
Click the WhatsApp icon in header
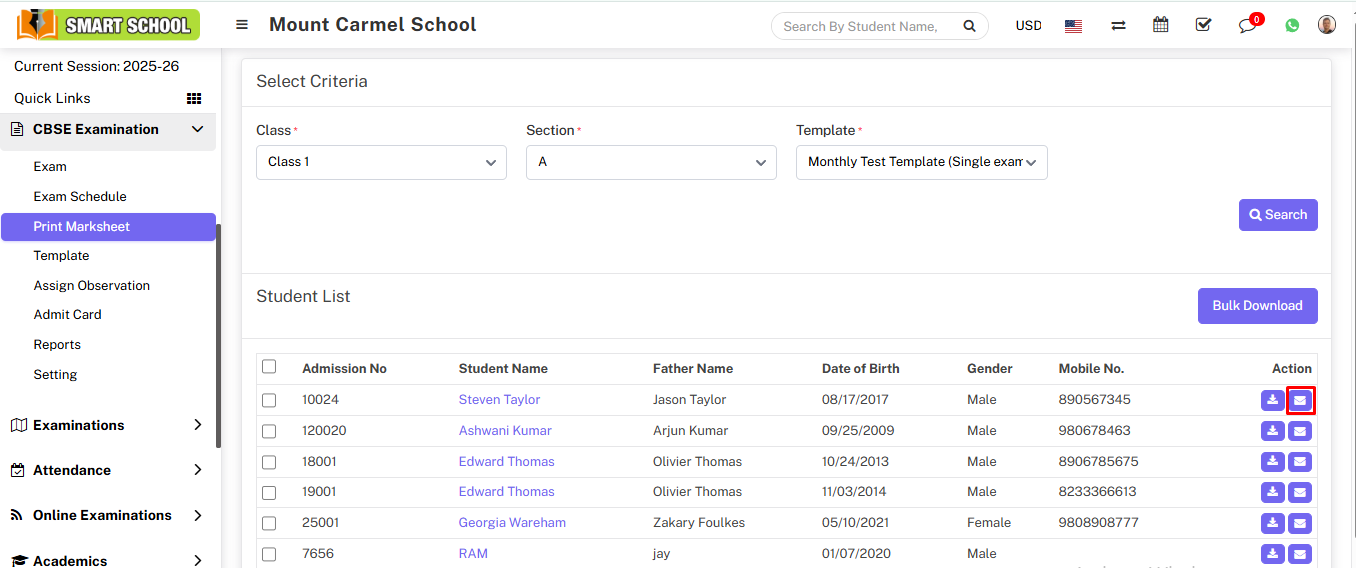(1292, 26)
